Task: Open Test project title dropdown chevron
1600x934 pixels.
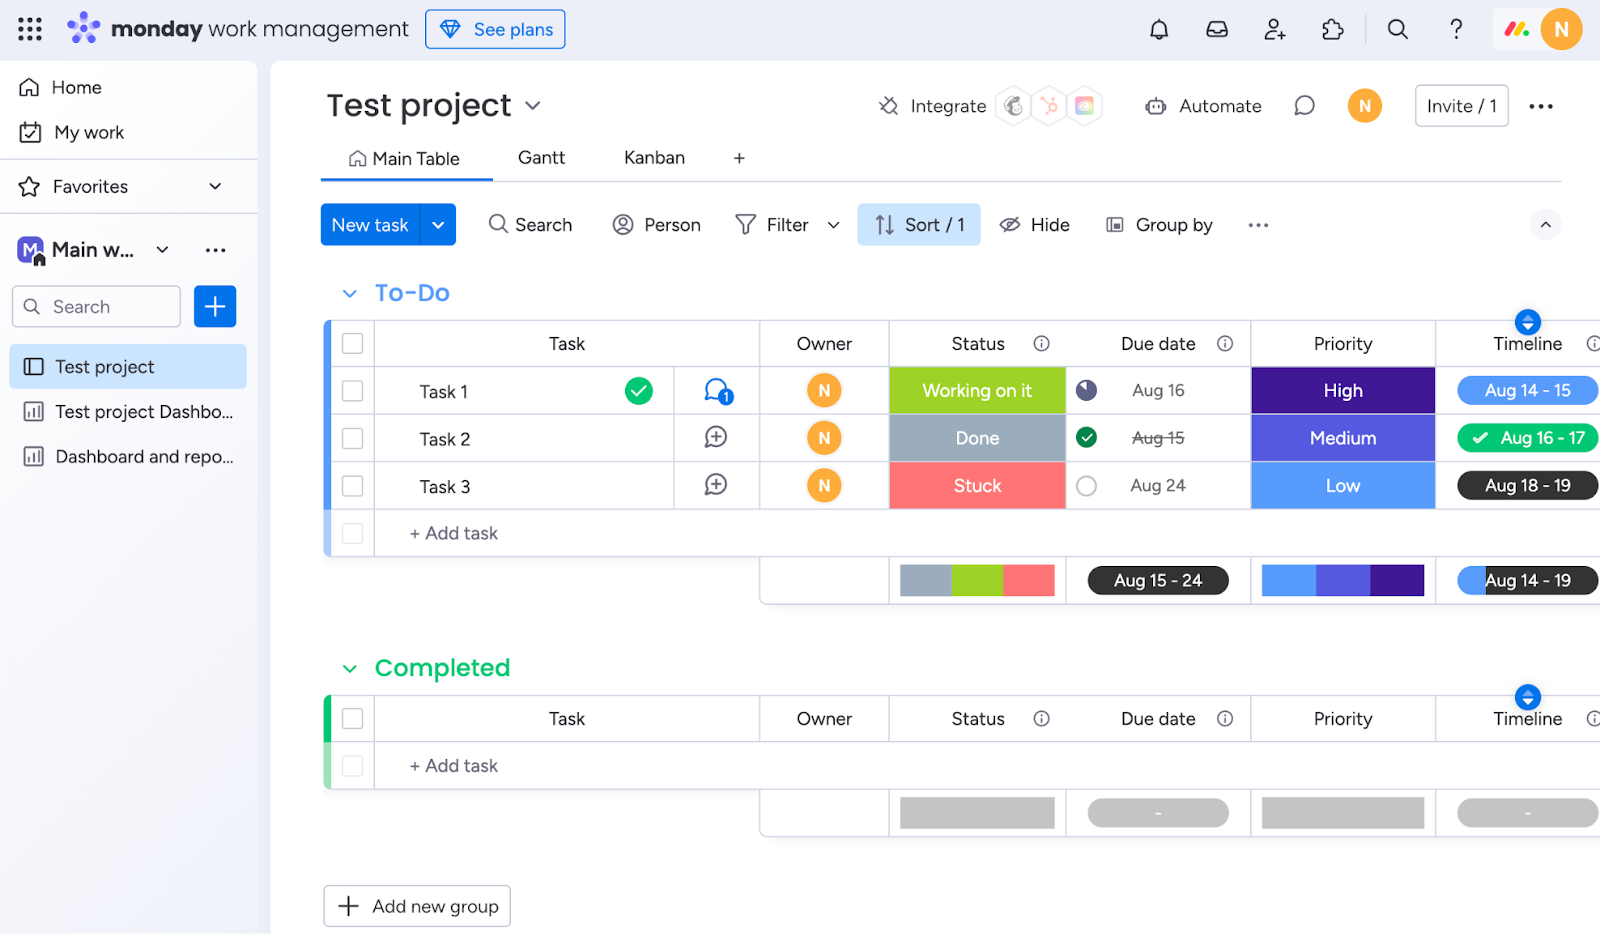Action: coord(533,105)
